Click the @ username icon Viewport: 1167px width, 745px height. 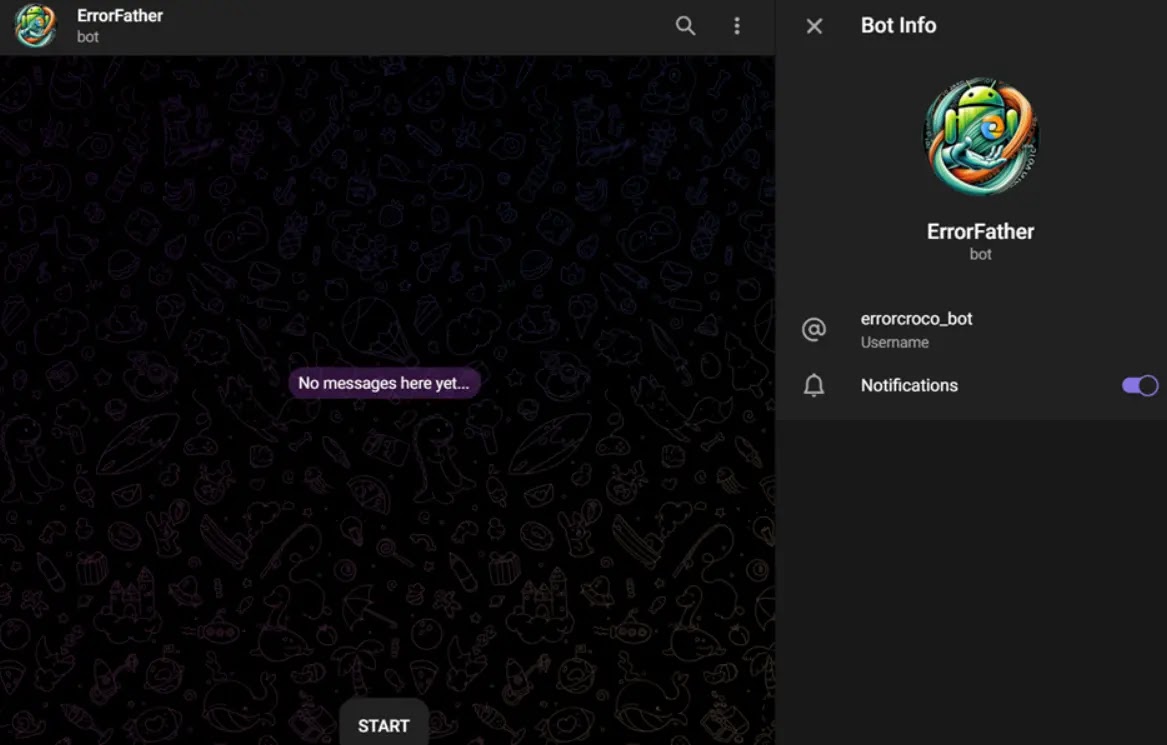click(x=813, y=329)
